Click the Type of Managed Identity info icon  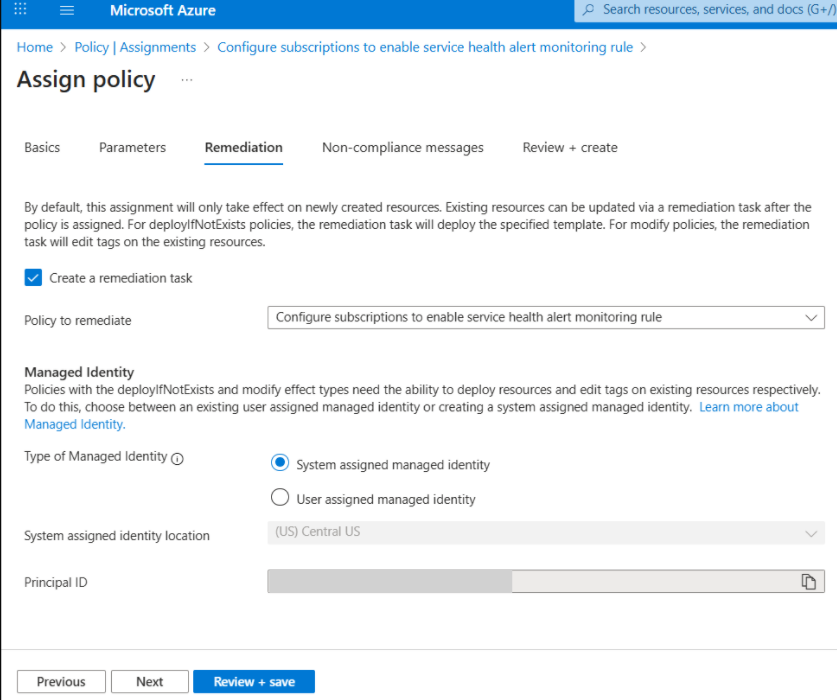tap(178, 458)
